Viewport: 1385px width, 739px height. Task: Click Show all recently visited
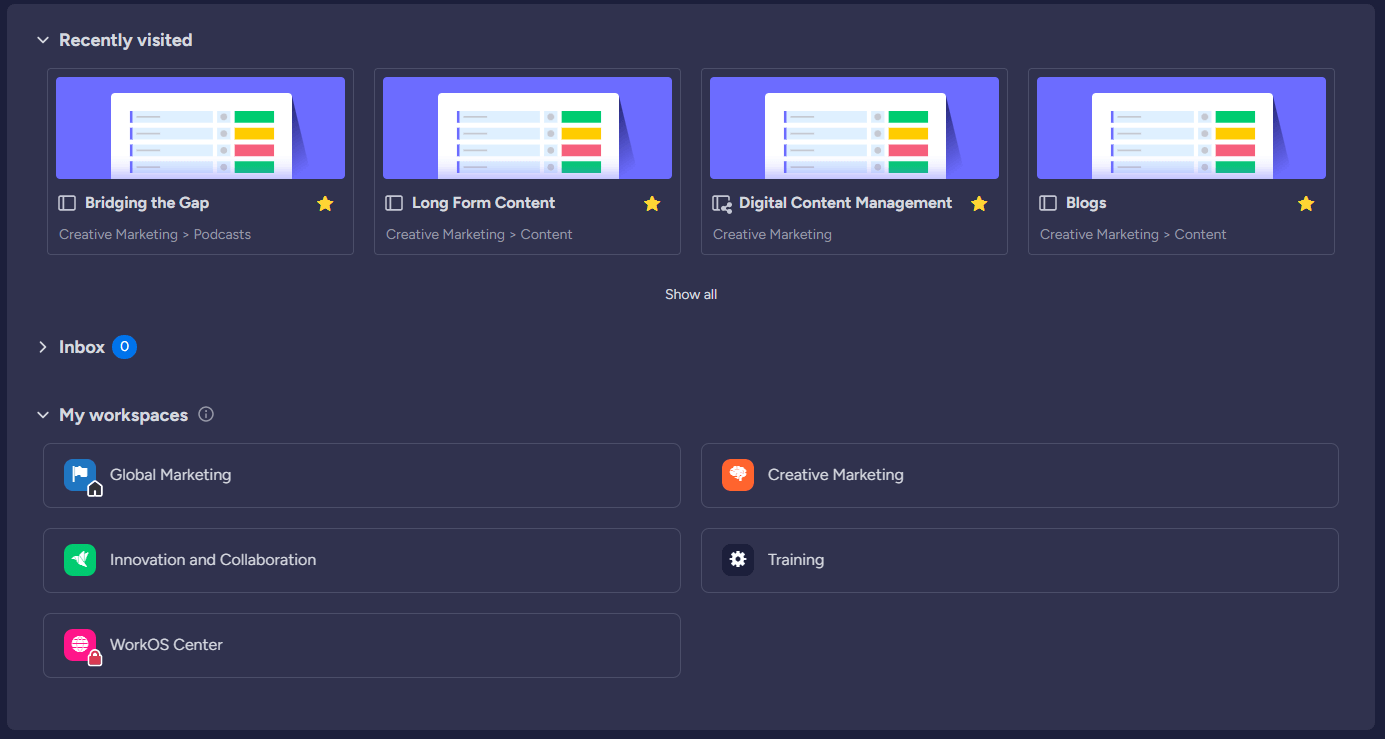(x=691, y=294)
